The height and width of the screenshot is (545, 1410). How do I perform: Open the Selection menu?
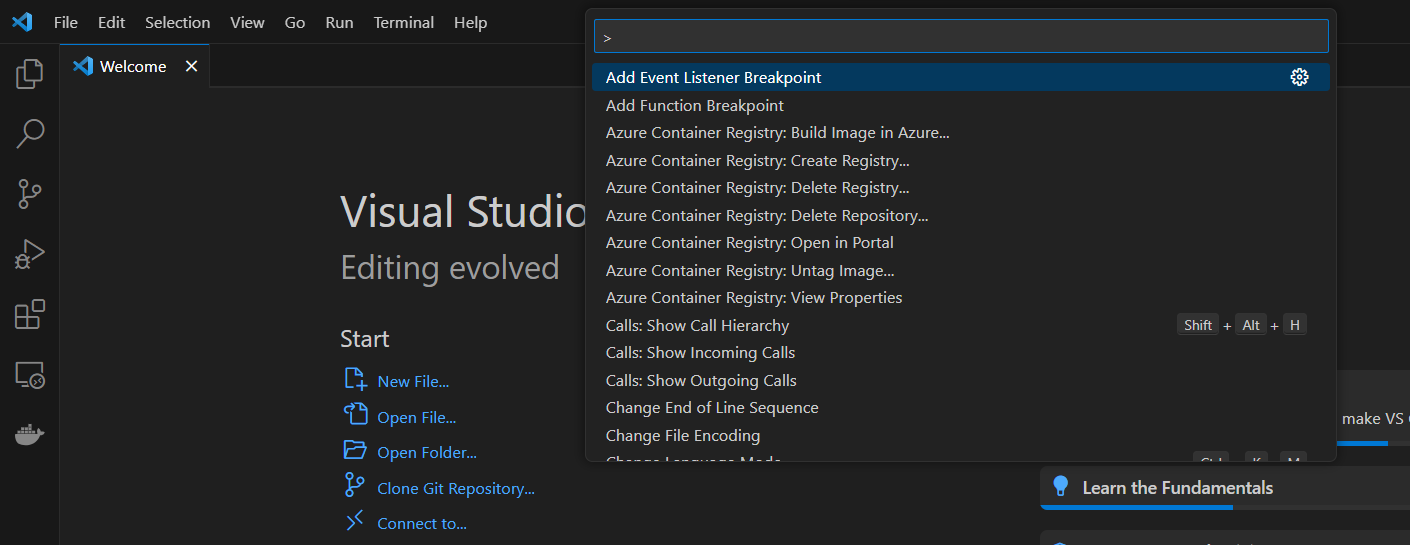click(177, 22)
